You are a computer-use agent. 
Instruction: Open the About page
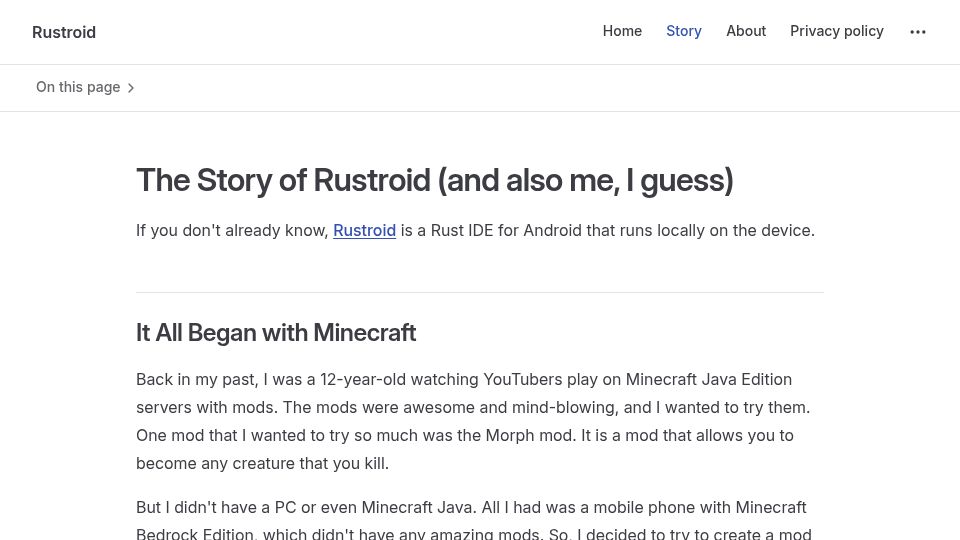pos(746,31)
